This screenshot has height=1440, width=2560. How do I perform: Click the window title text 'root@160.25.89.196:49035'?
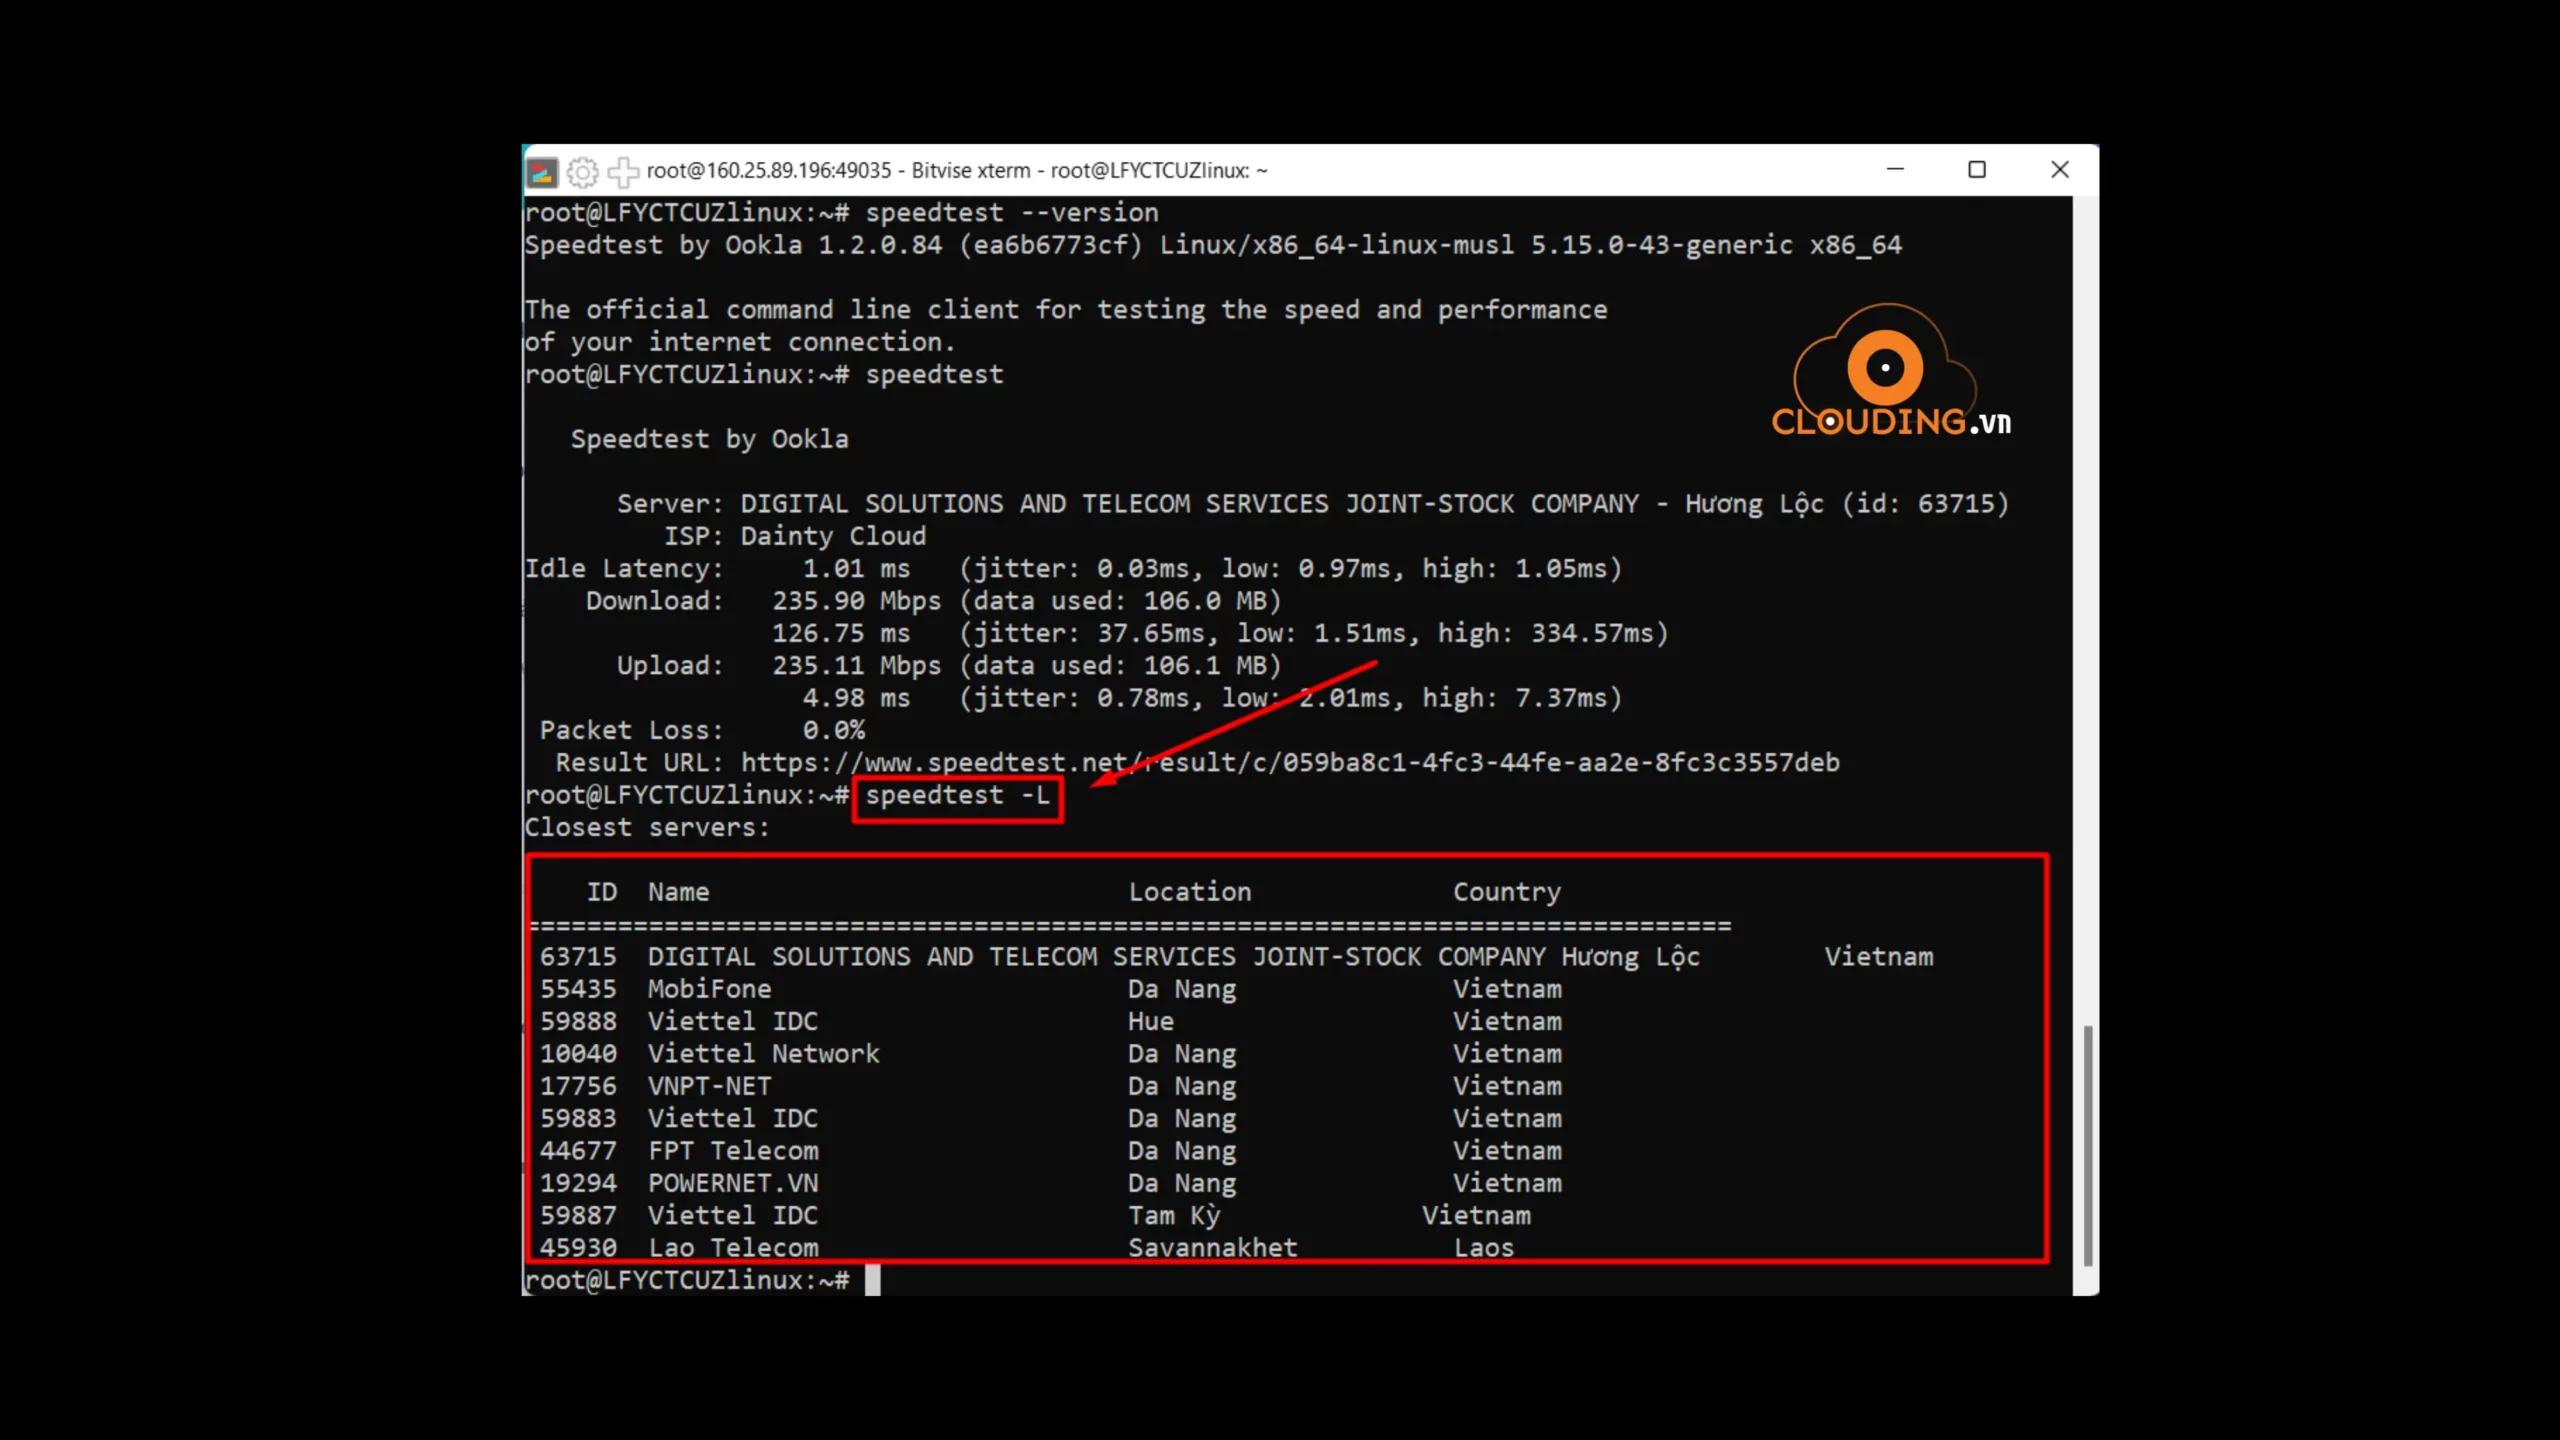(769, 171)
